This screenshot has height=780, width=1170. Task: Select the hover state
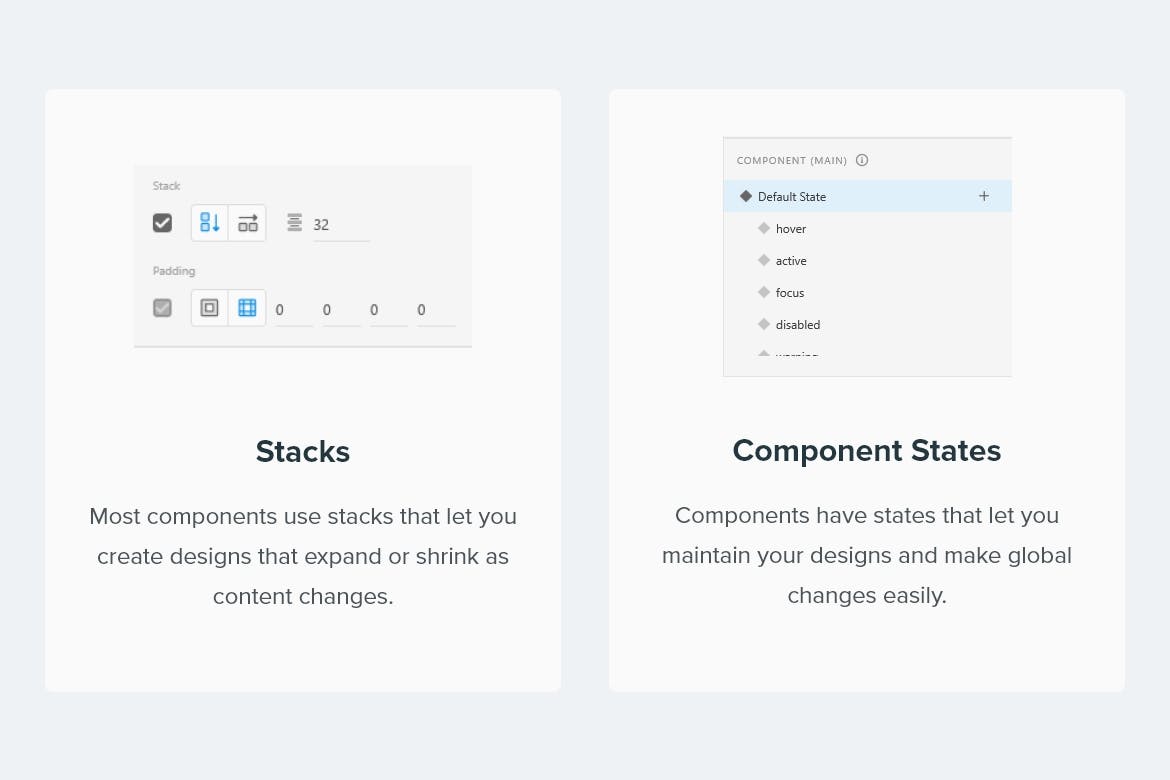(790, 229)
